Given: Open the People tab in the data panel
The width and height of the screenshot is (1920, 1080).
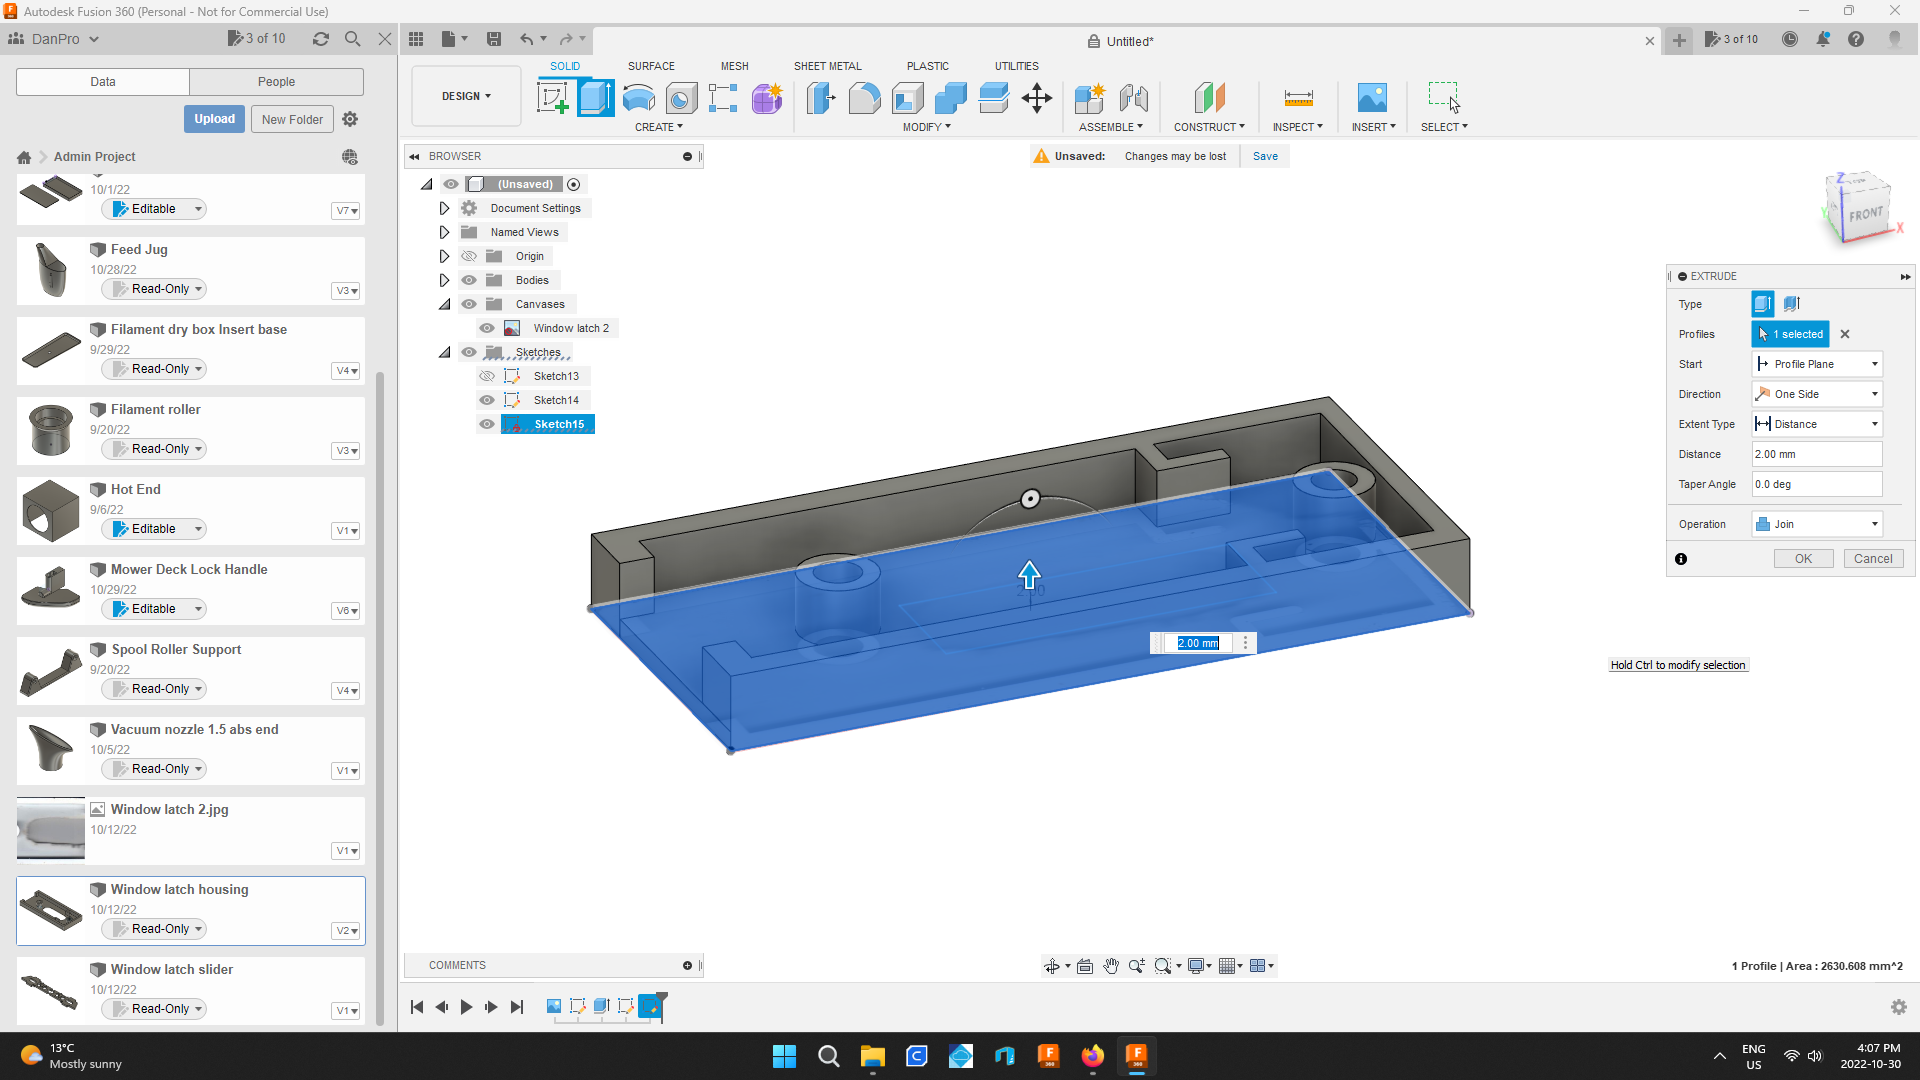Looking at the screenshot, I should tap(276, 81).
